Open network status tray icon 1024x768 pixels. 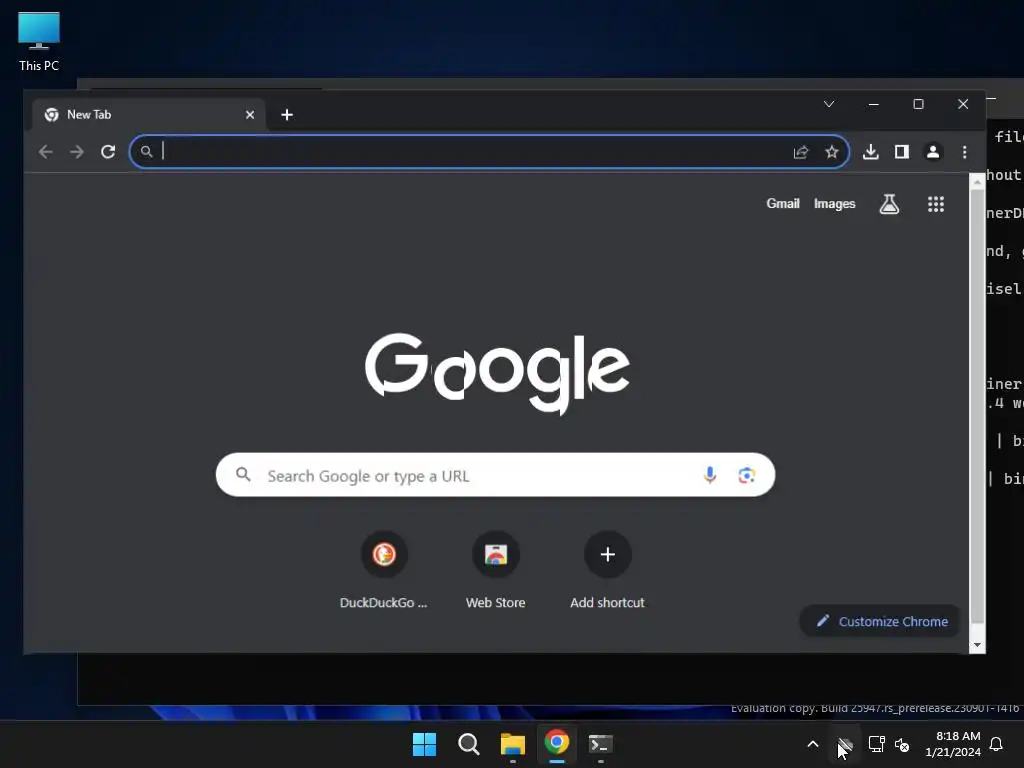click(x=876, y=744)
